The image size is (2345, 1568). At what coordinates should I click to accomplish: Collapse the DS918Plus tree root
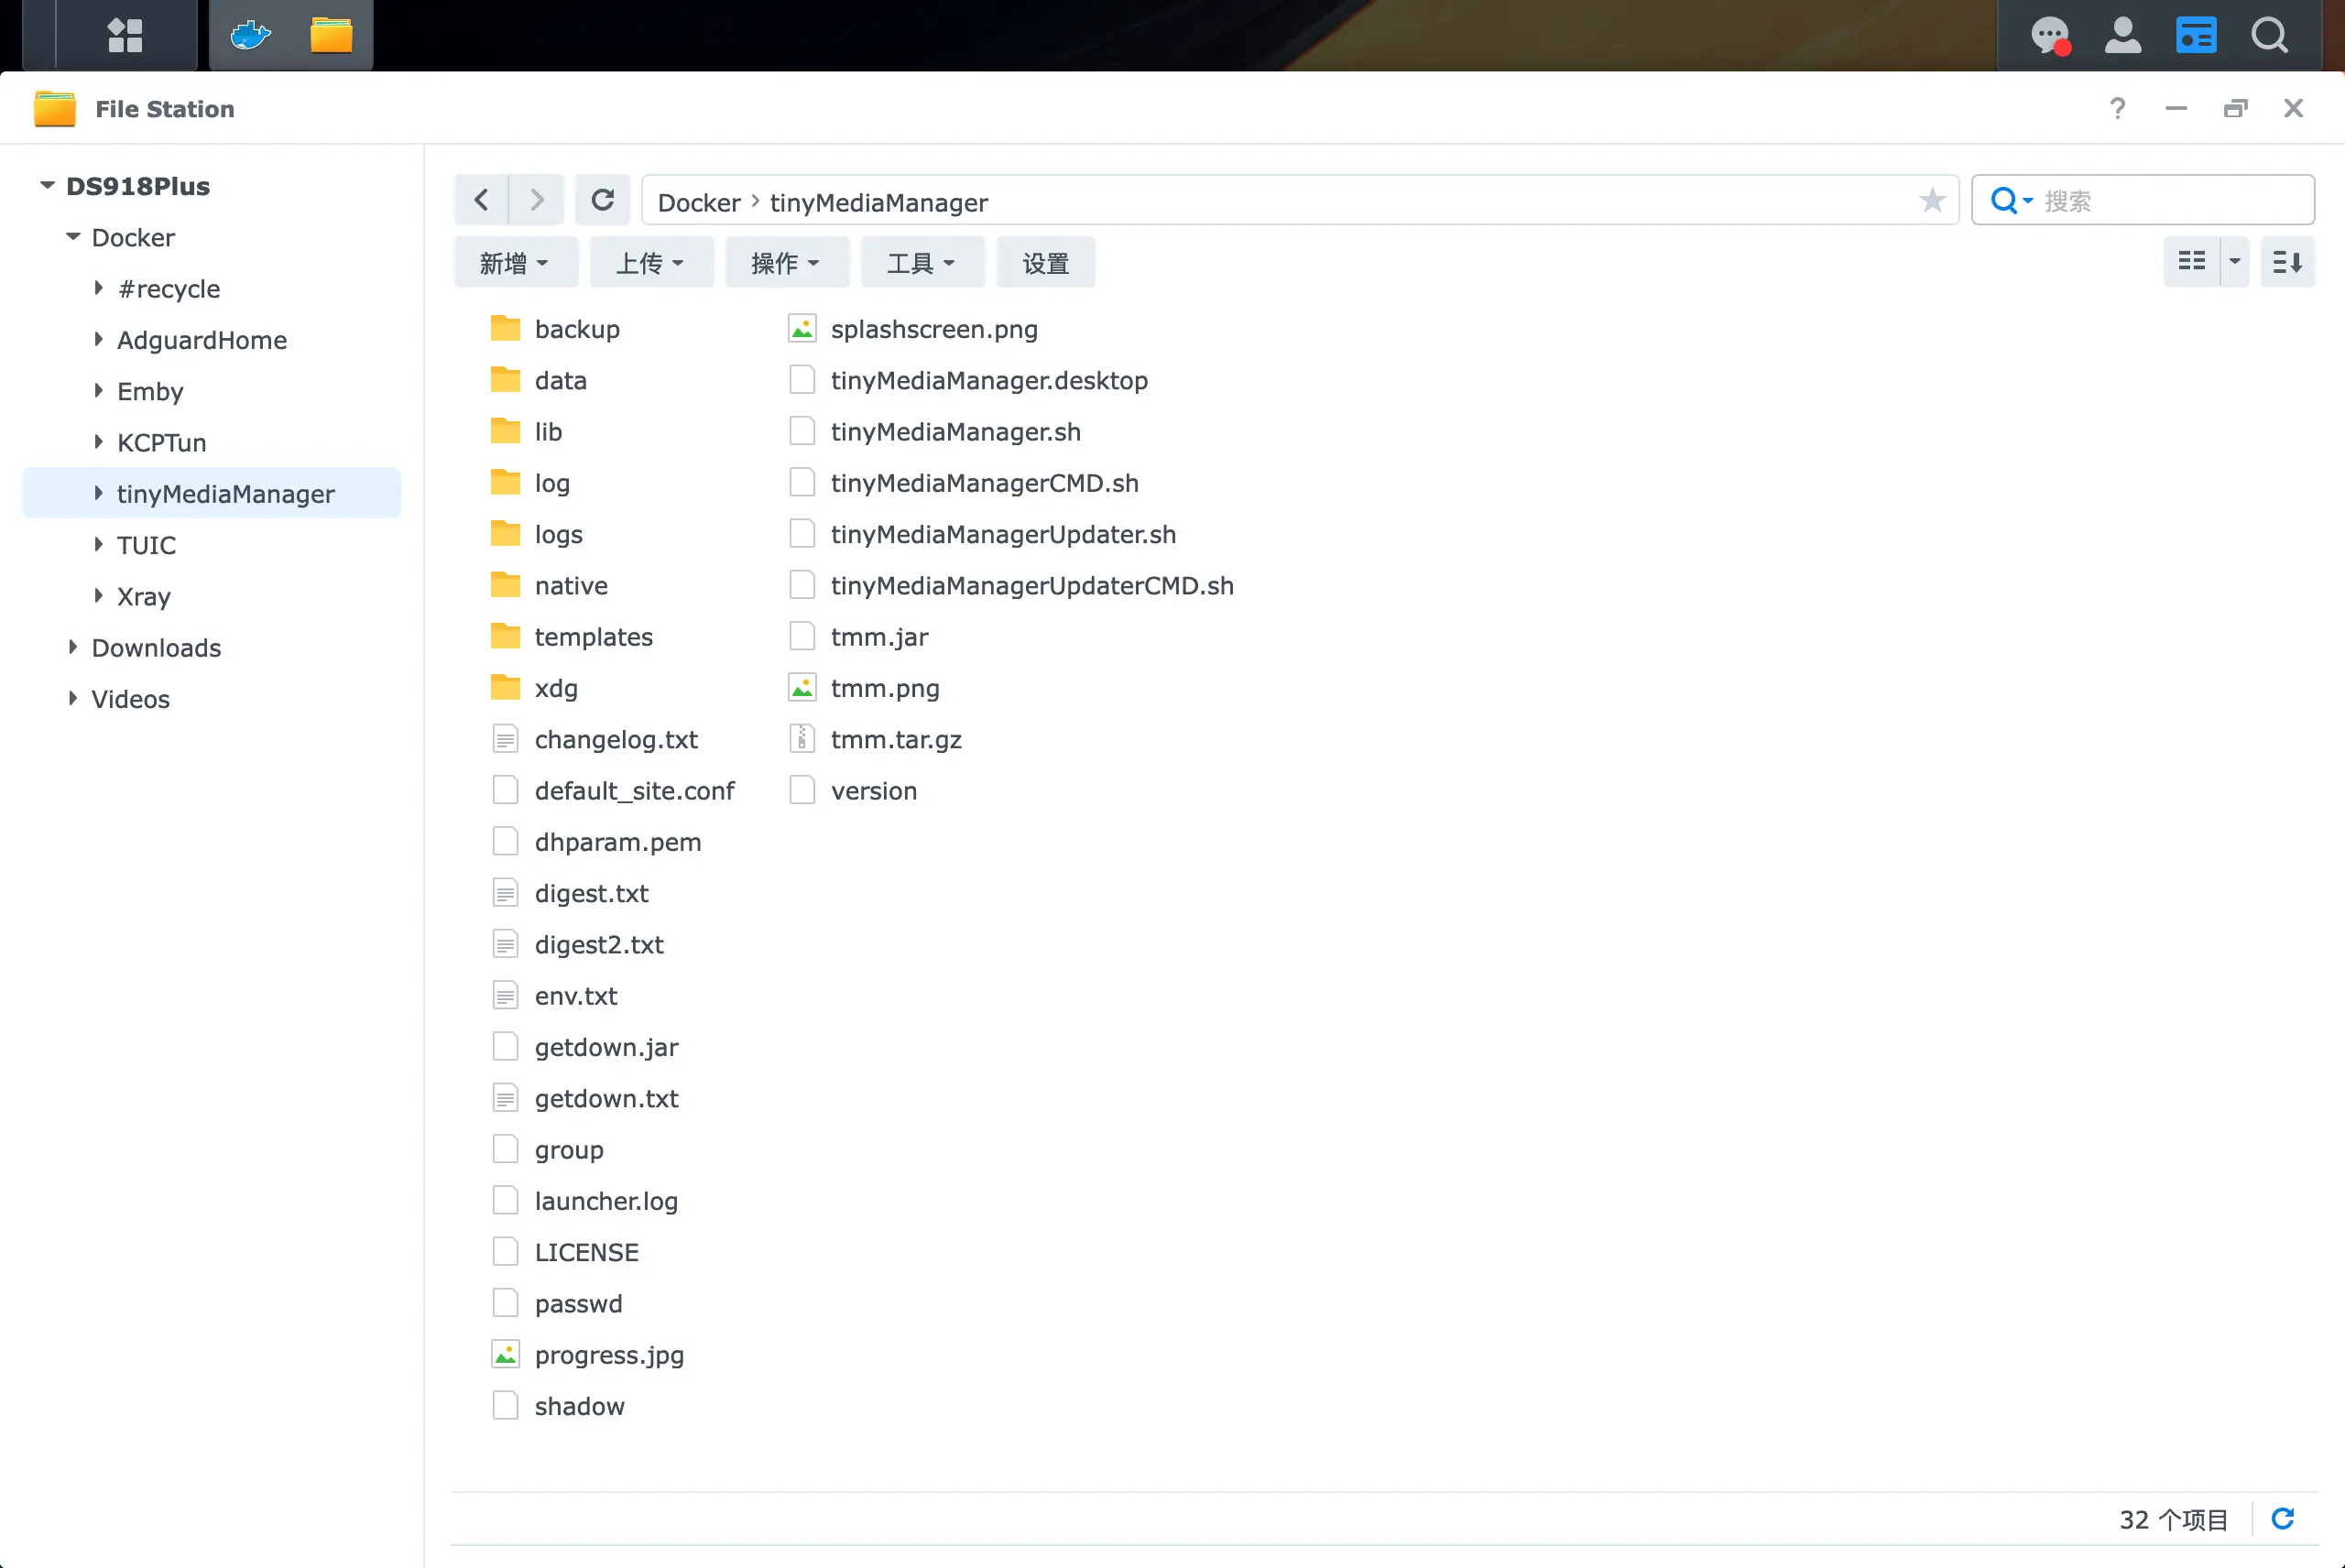[x=47, y=185]
